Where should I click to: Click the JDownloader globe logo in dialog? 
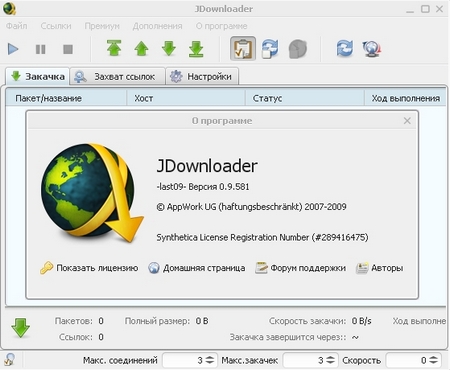(x=92, y=192)
